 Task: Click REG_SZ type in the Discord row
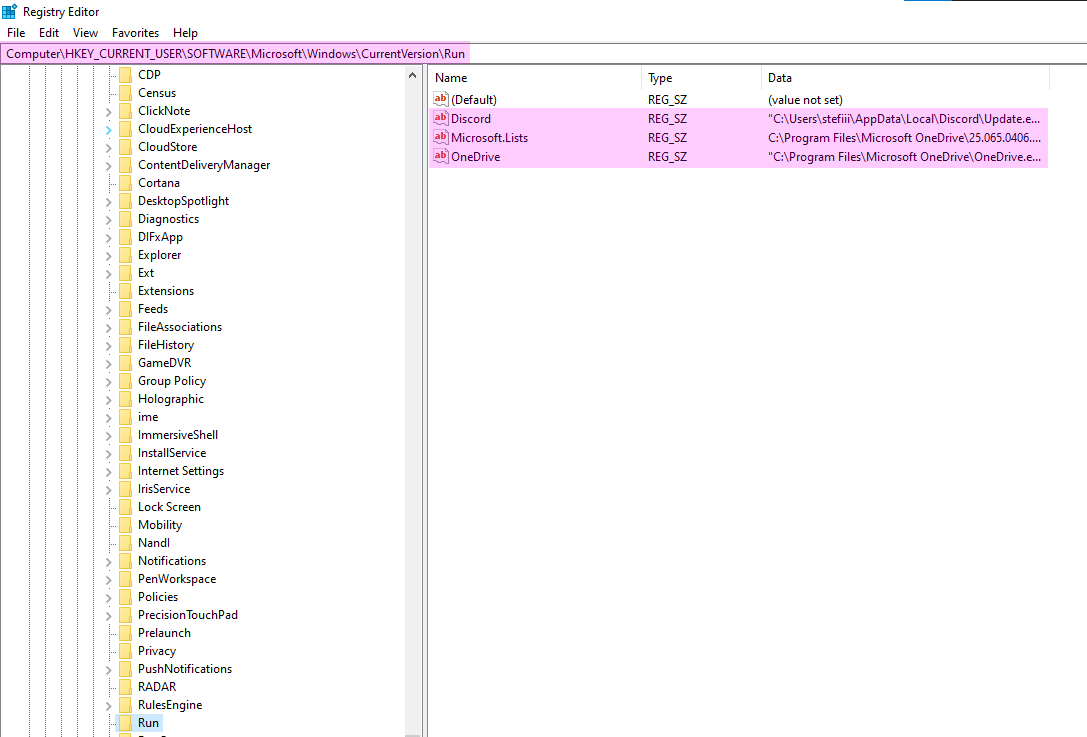pos(667,119)
